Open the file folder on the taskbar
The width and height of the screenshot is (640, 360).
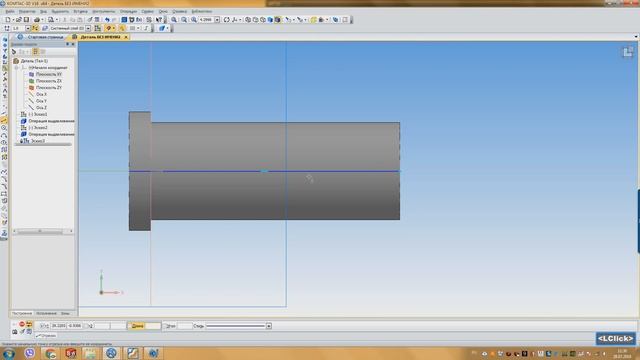coord(91,353)
